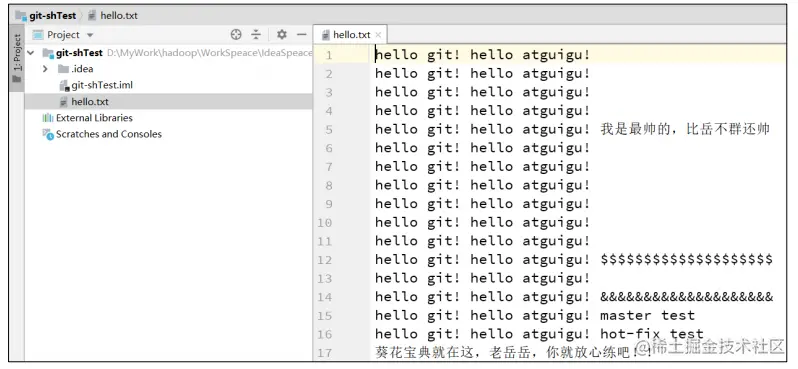The width and height of the screenshot is (798, 369).
Task: Toggle the 1: Project side tool window
Action: (17, 59)
